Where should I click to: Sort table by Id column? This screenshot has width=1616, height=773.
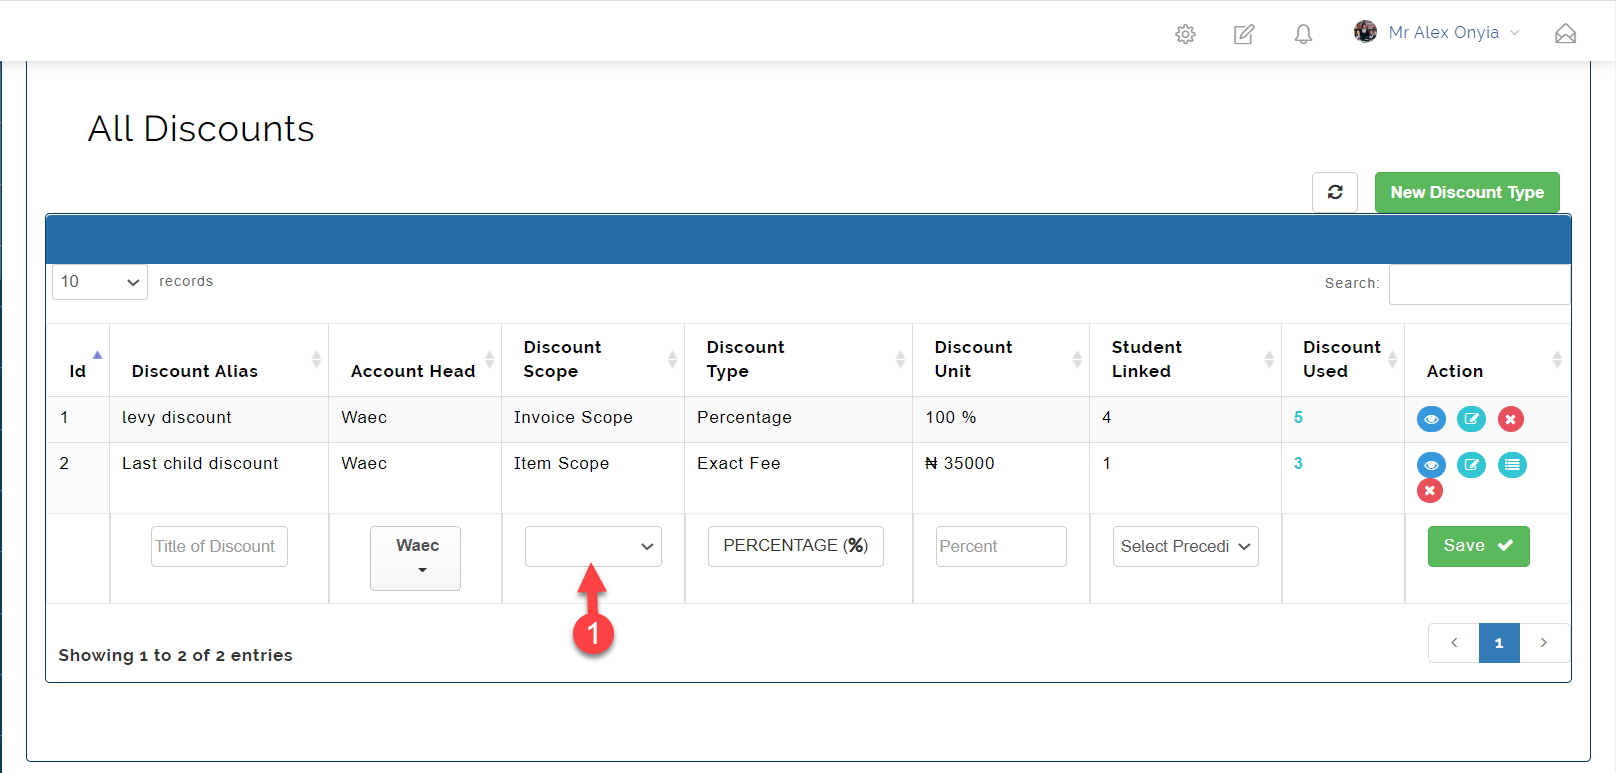click(x=78, y=360)
